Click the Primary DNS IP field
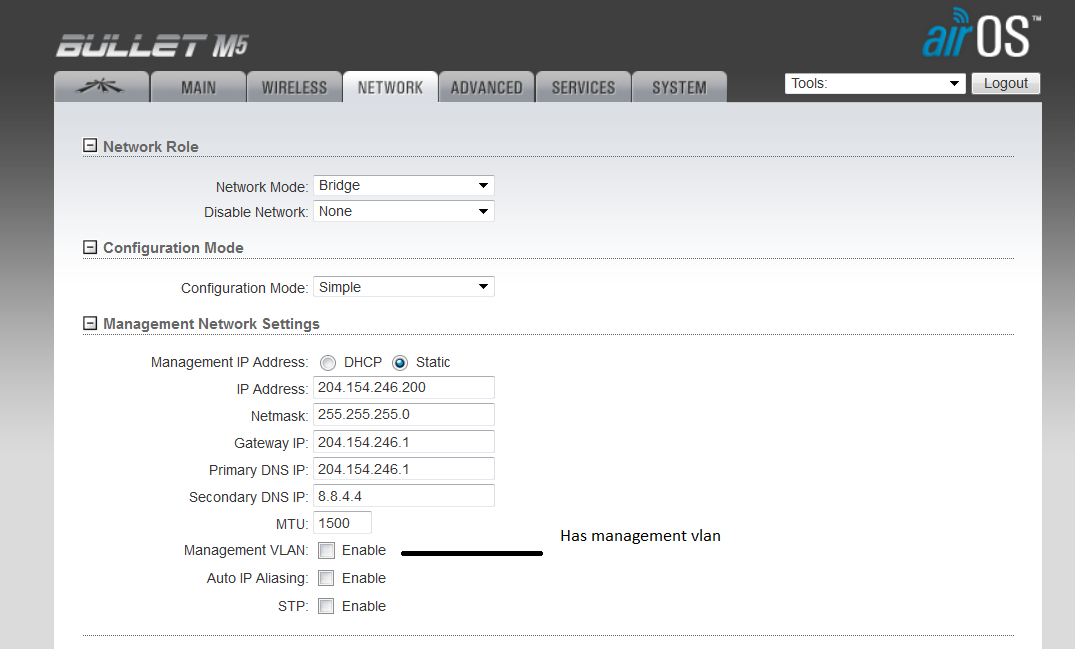 coord(404,469)
